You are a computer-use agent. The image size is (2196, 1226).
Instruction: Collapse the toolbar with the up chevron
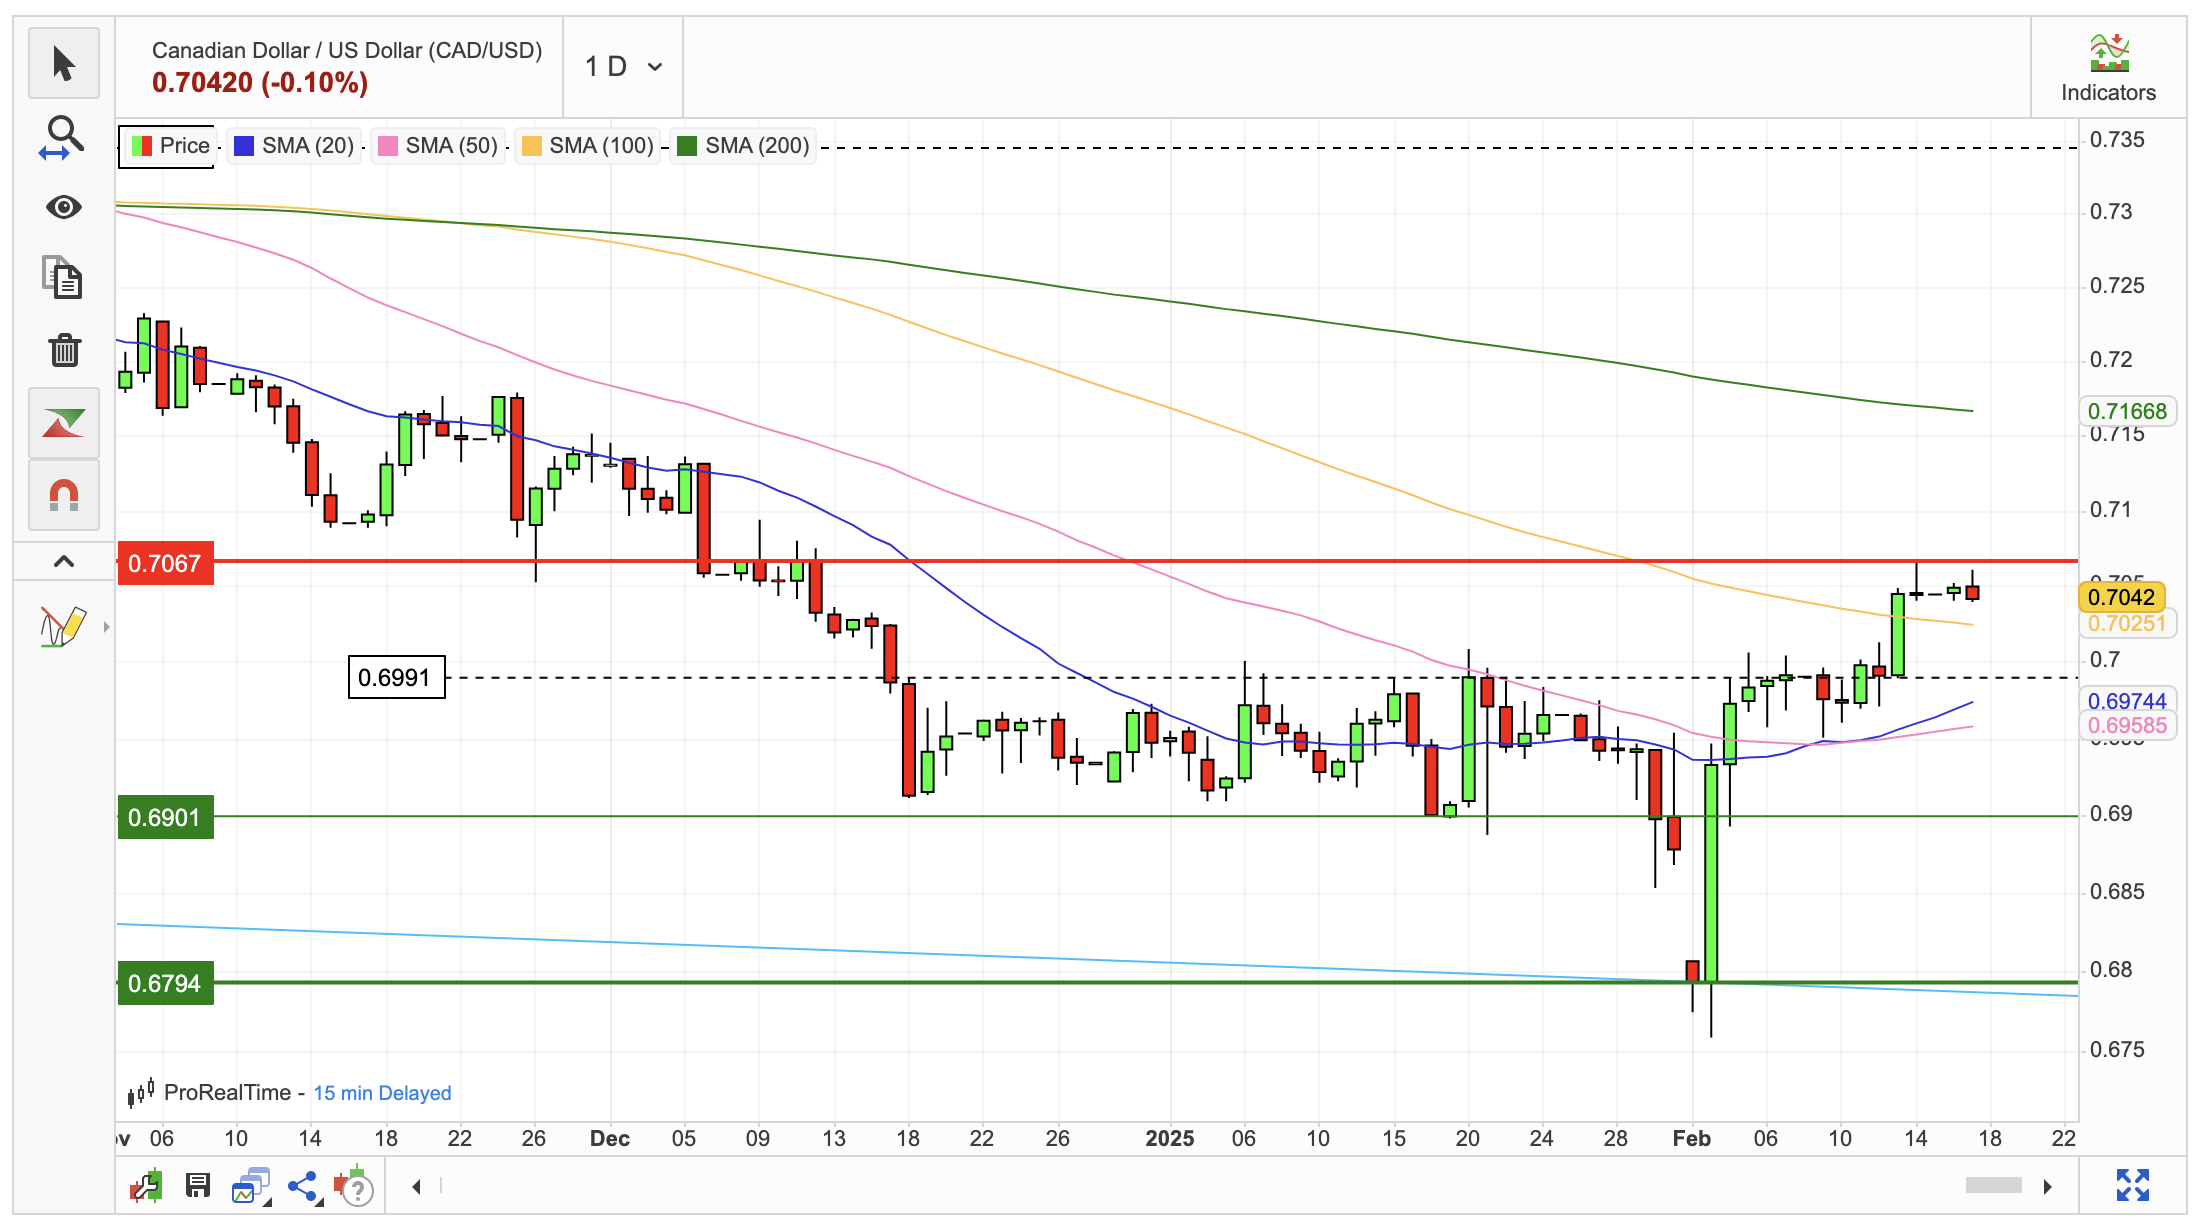[x=64, y=561]
